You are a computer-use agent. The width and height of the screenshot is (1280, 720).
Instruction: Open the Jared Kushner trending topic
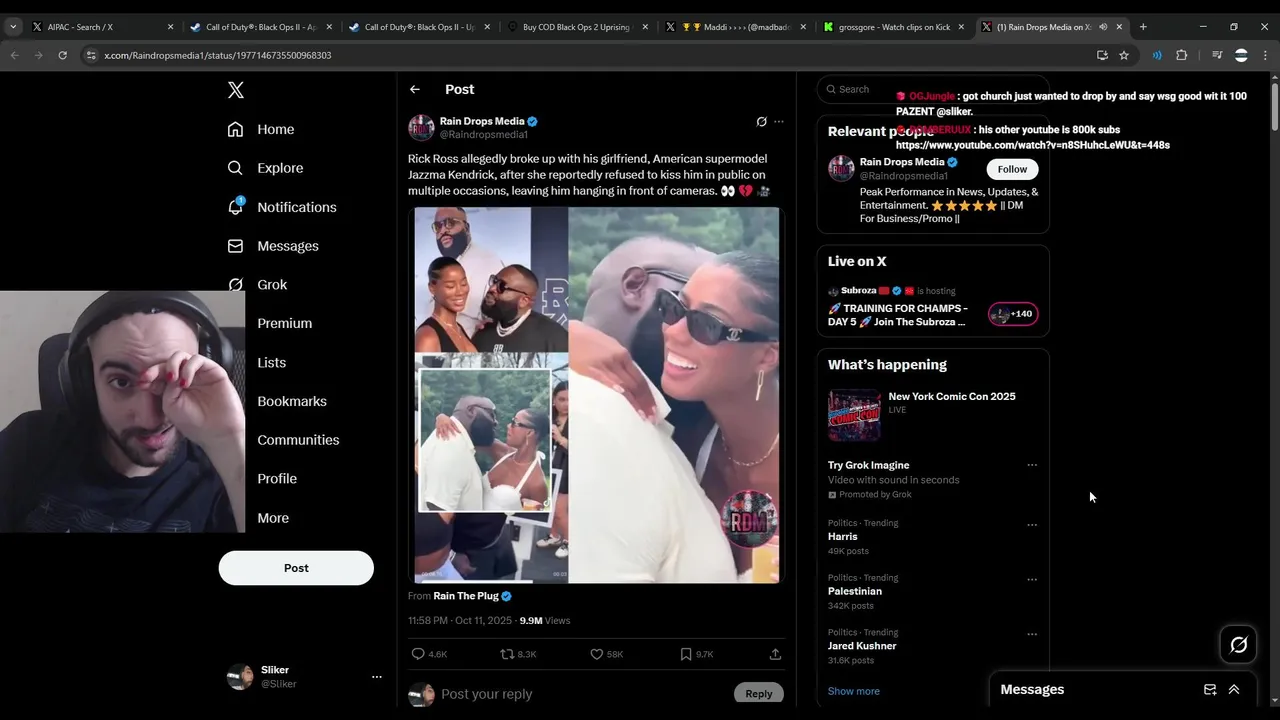click(x=862, y=646)
